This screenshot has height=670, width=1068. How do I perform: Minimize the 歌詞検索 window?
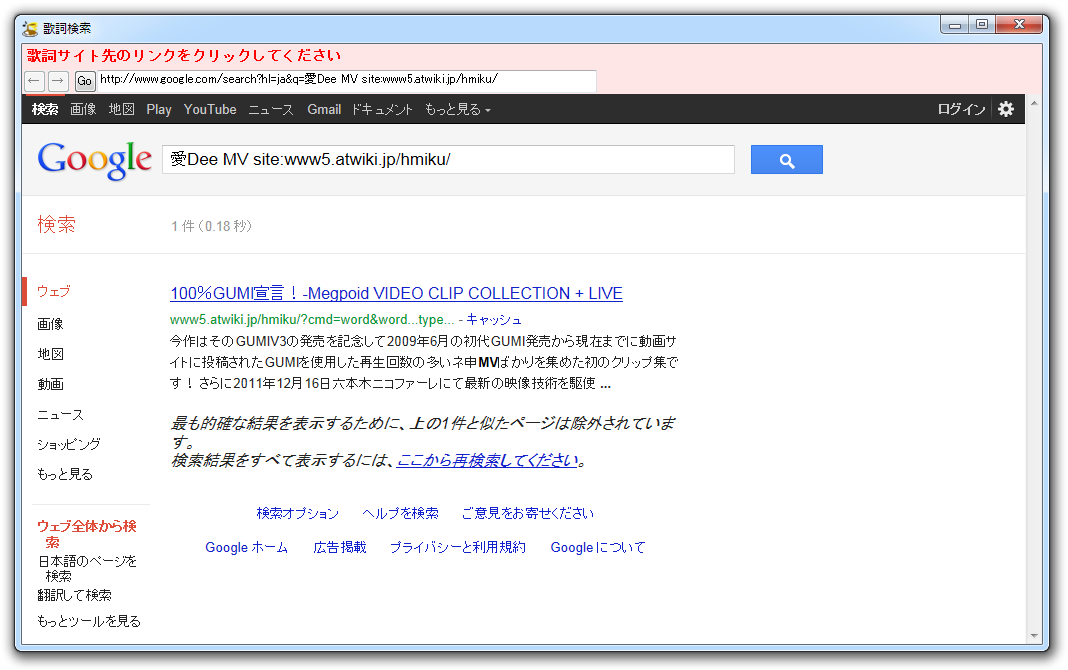[955, 25]
